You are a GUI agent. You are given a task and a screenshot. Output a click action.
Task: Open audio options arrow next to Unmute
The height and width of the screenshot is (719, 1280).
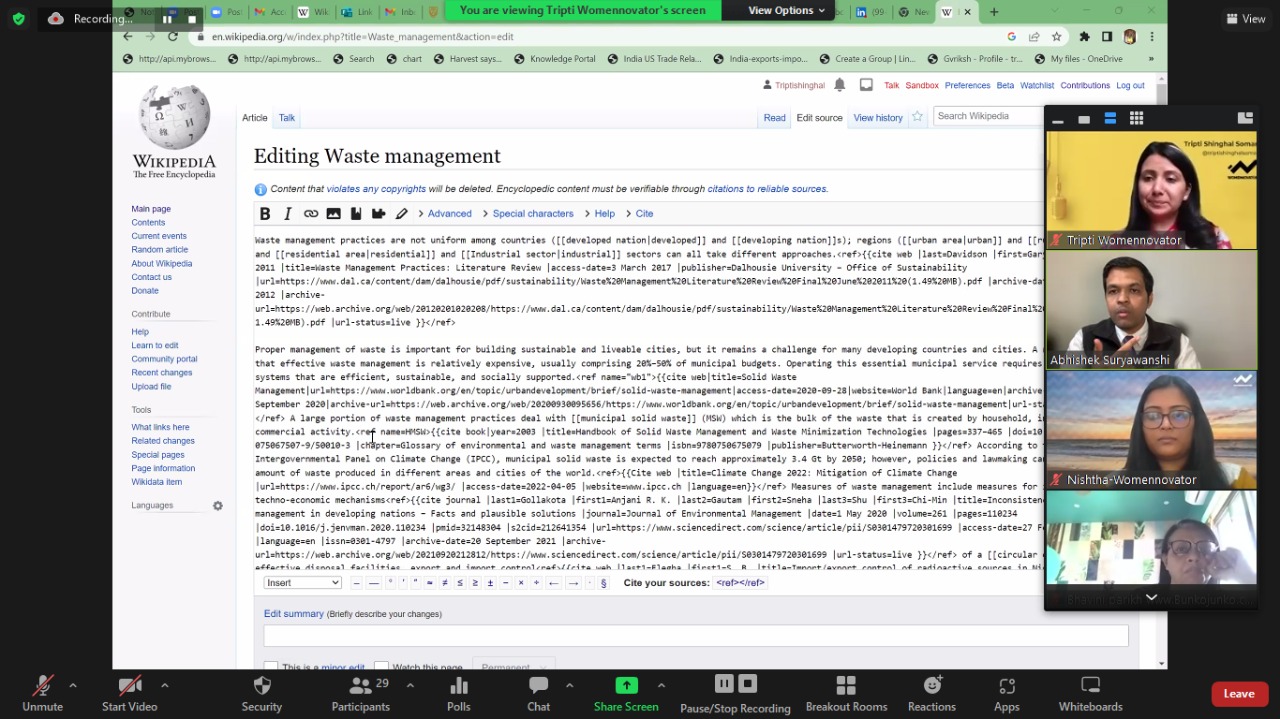pyautogui.click(x=72, y=686)
